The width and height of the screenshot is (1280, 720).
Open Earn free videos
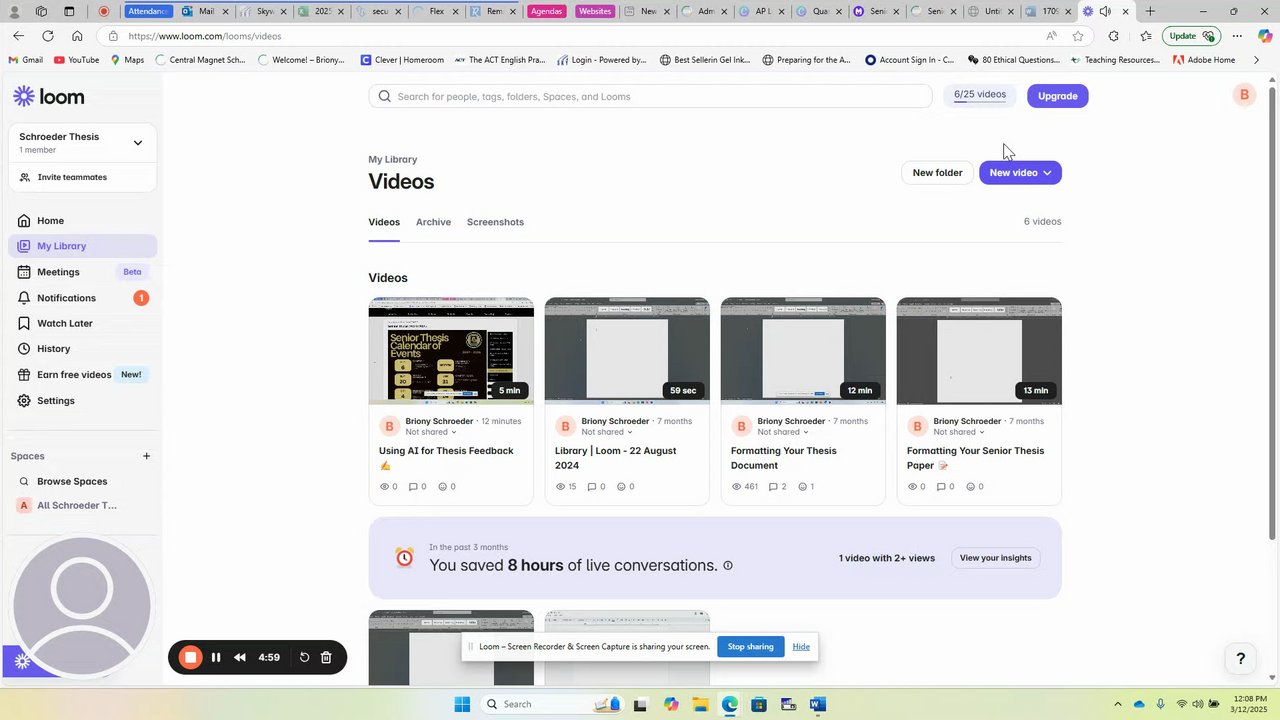(x=83, y=375)
